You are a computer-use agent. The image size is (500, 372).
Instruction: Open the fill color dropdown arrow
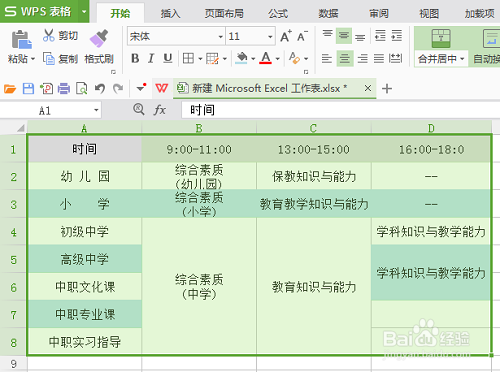click(253, 59)
